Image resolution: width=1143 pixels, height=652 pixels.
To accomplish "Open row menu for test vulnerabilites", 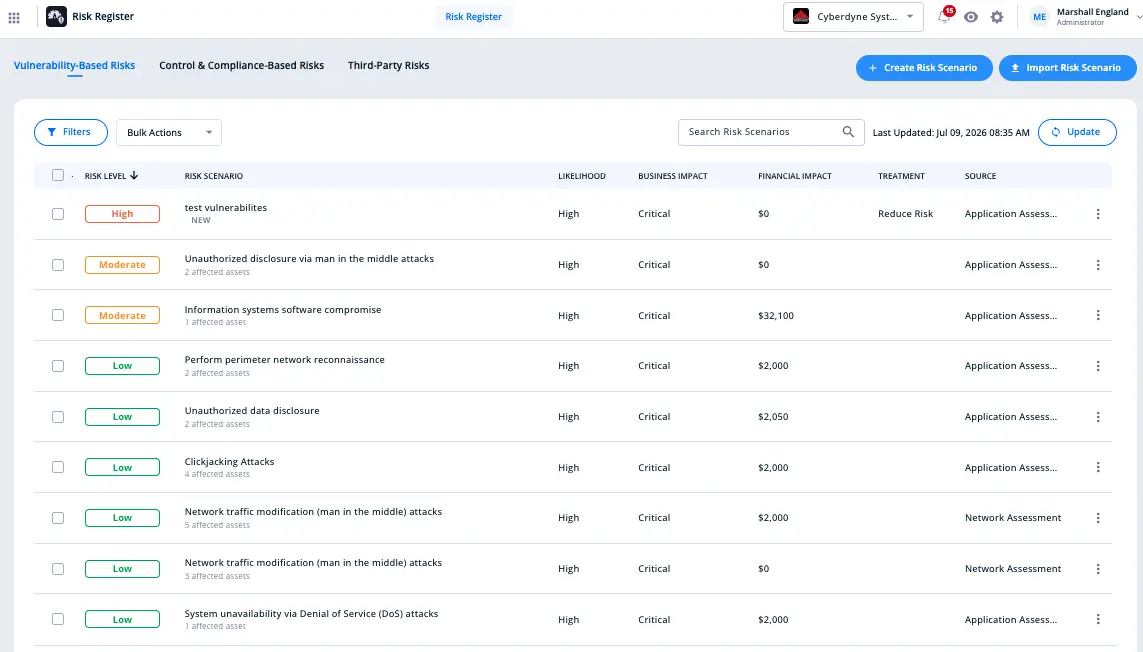I will point(1098,214).
